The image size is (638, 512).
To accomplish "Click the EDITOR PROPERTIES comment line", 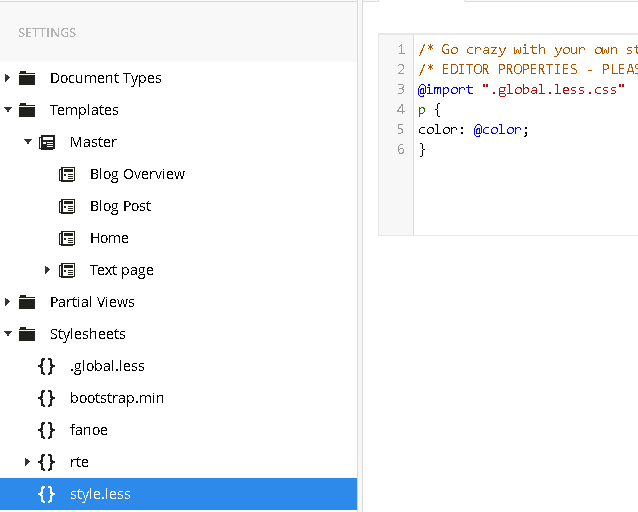I will [528, 70].
